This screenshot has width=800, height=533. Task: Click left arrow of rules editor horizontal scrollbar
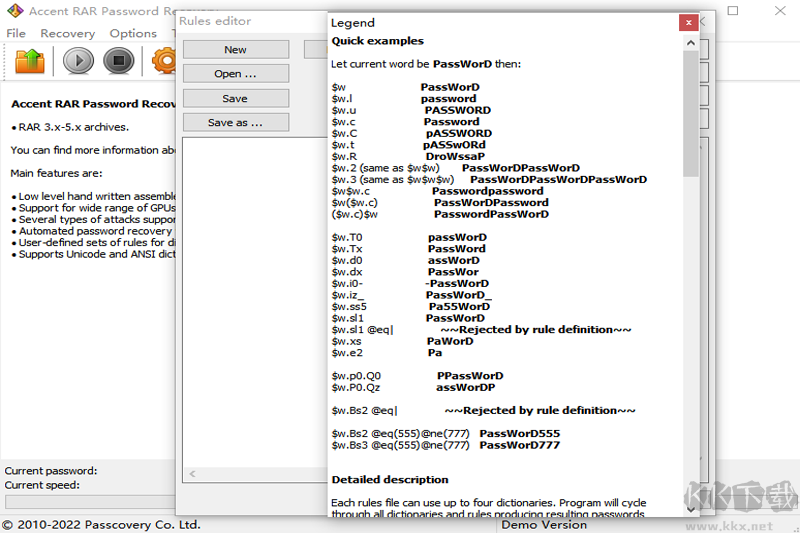pos(191,474)
